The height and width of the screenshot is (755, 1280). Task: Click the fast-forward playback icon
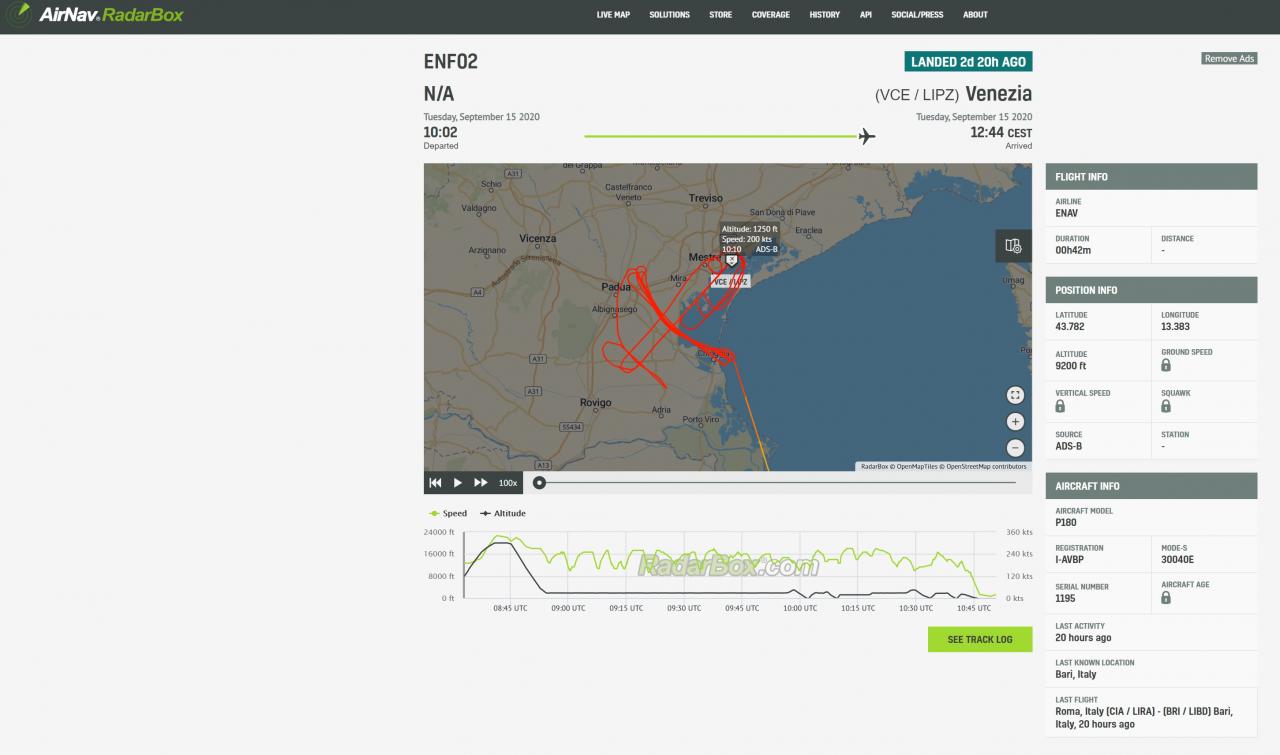click(480, 483)
